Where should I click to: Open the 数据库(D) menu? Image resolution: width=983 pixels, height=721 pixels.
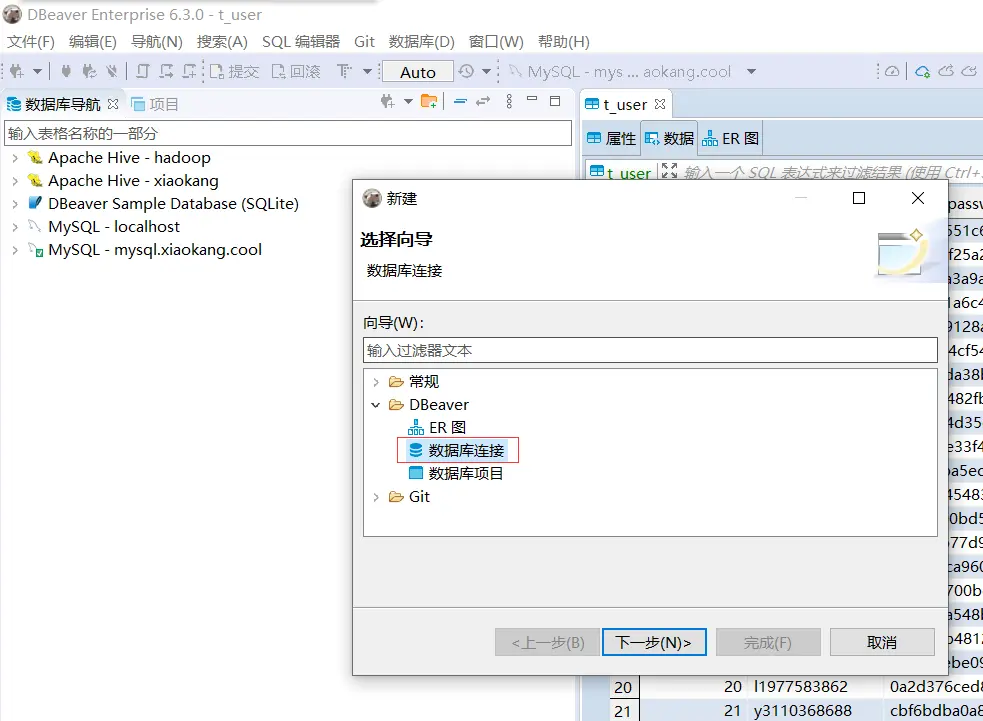[x=421, y=41]
